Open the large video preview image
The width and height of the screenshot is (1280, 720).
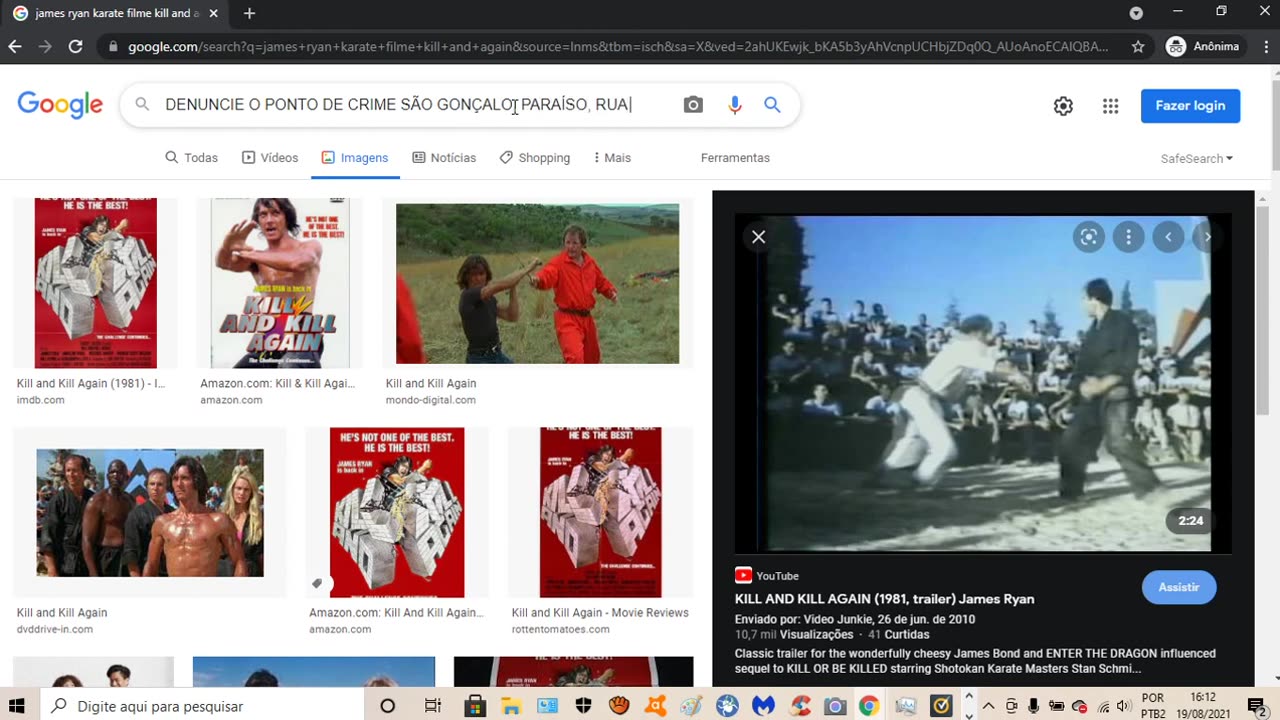click(983, 384)
